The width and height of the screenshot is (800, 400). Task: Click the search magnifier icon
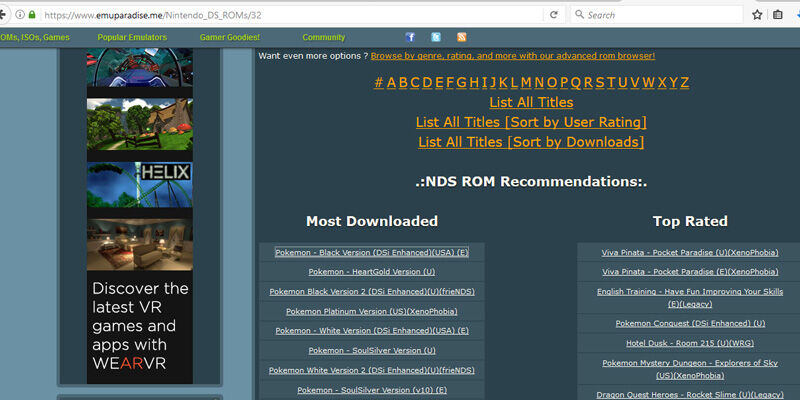pyautogui.click(x=580, y=15)
